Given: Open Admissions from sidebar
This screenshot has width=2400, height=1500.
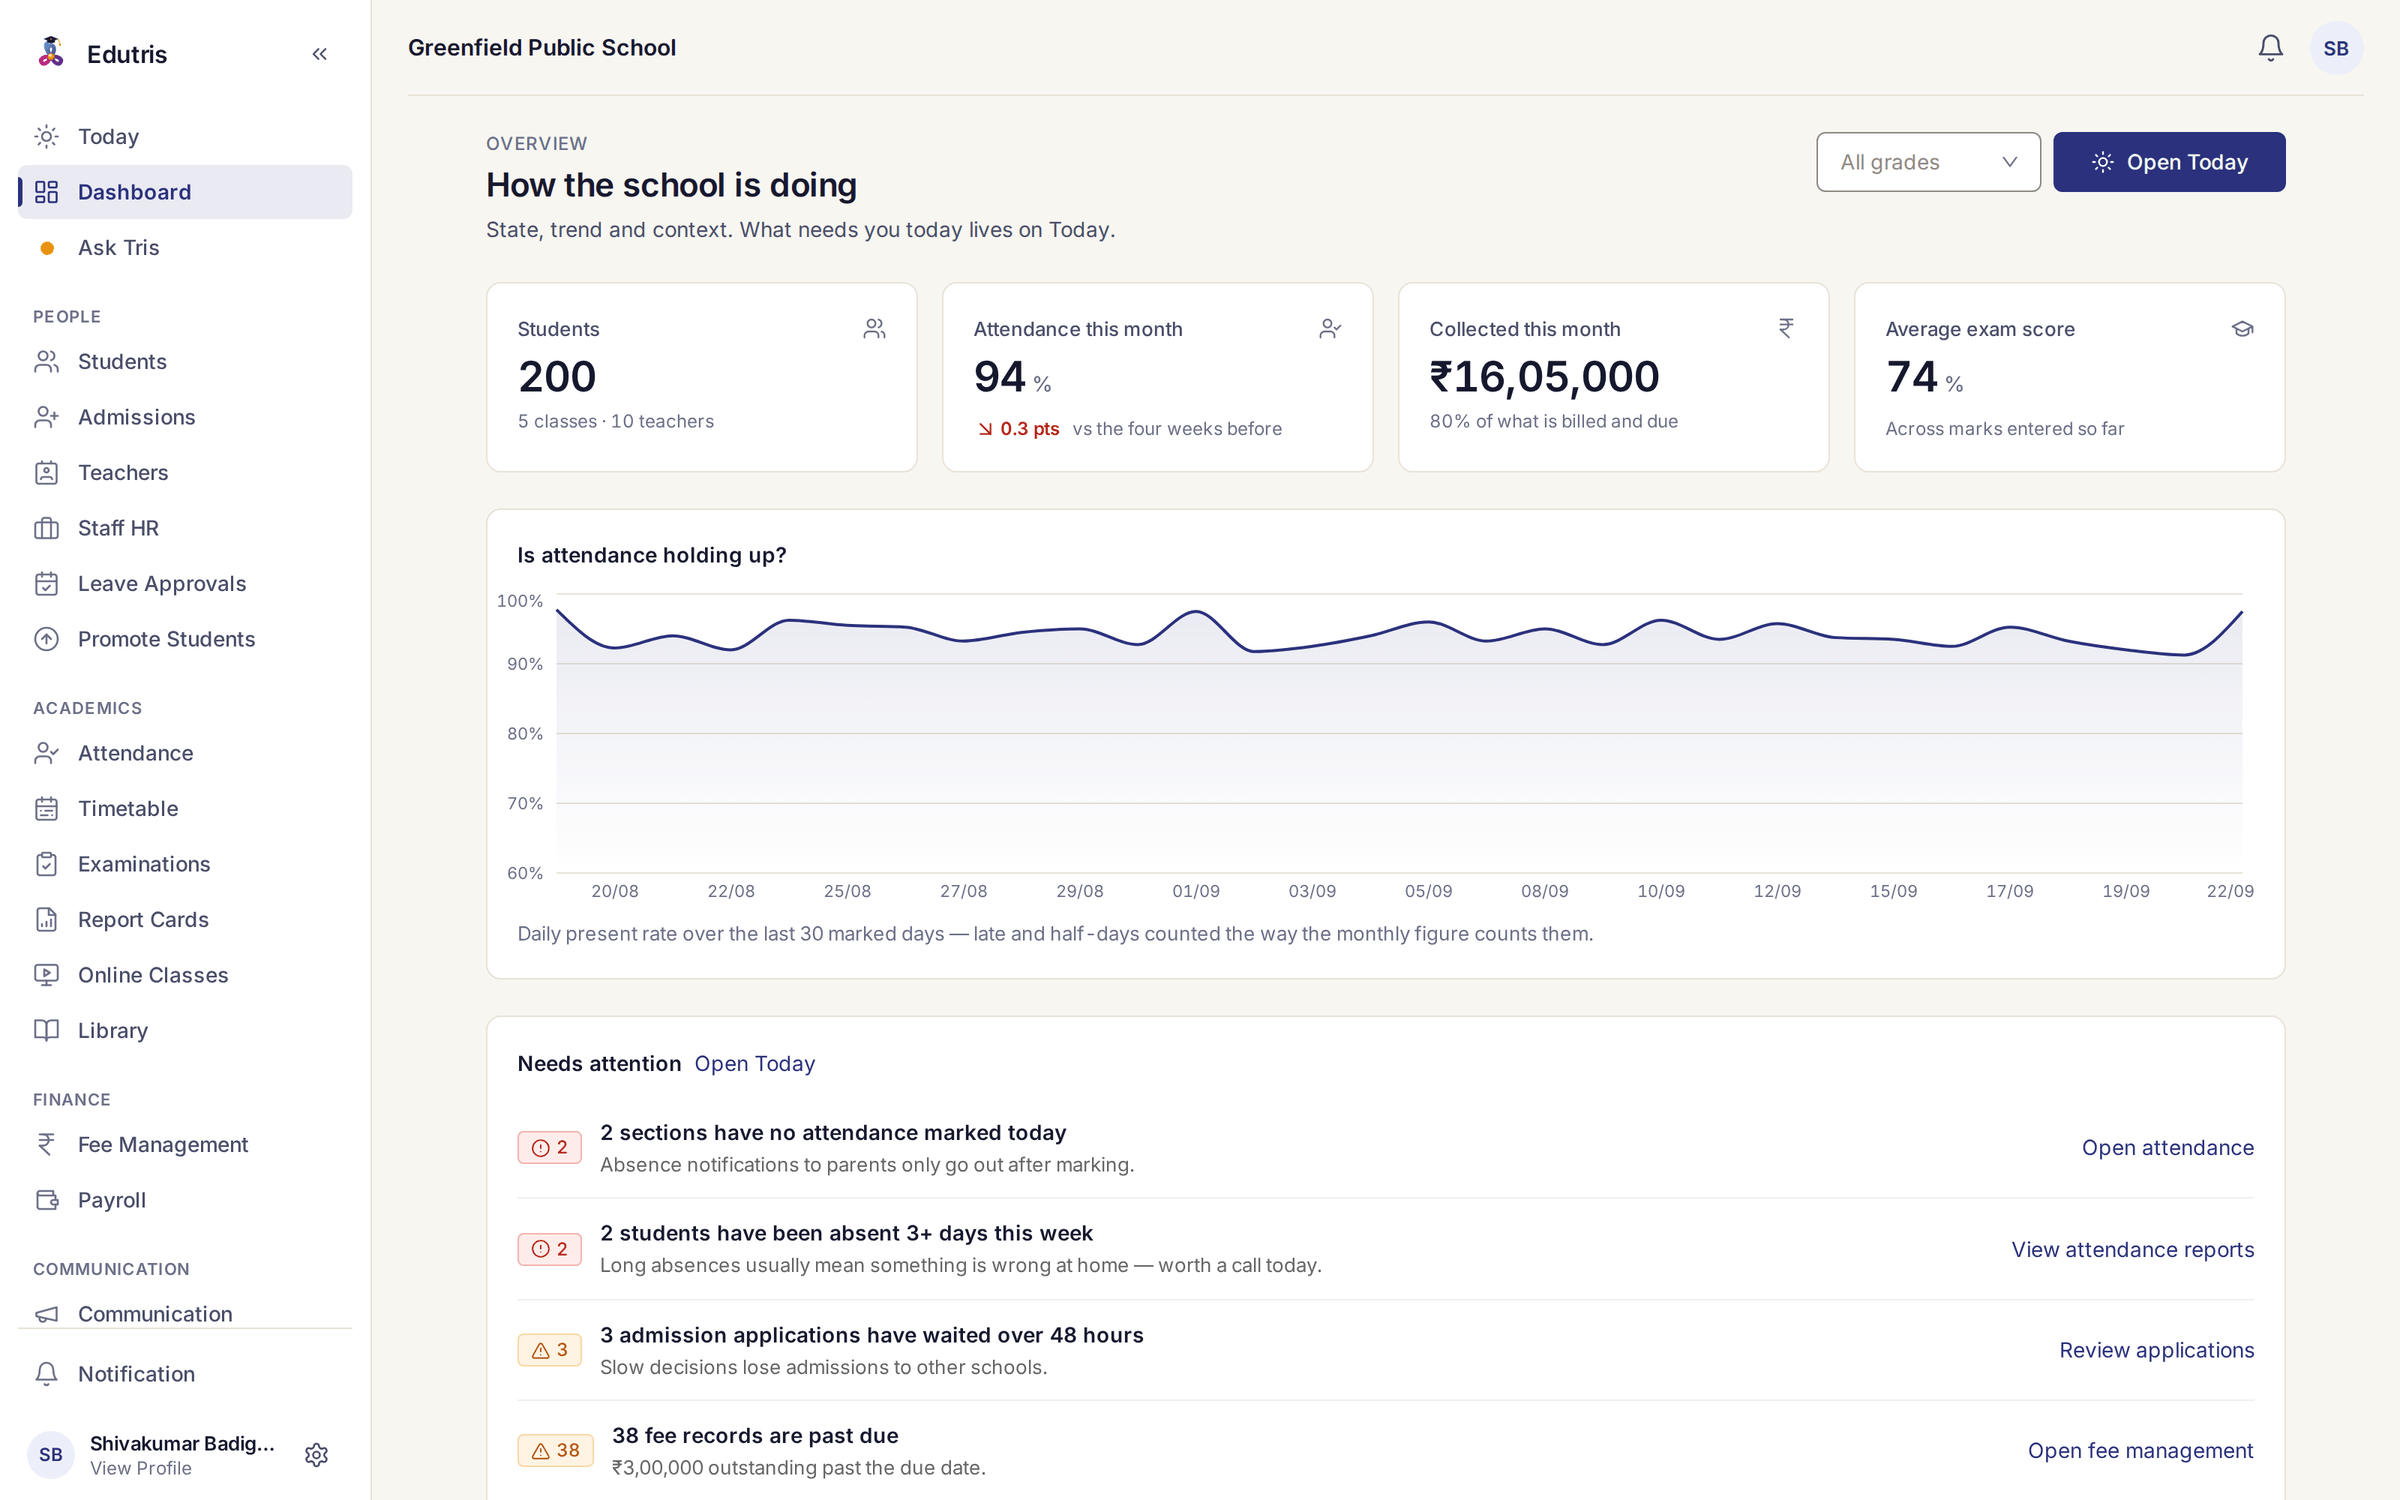Looking at the screenshot, I should click(x=185, y=417).
